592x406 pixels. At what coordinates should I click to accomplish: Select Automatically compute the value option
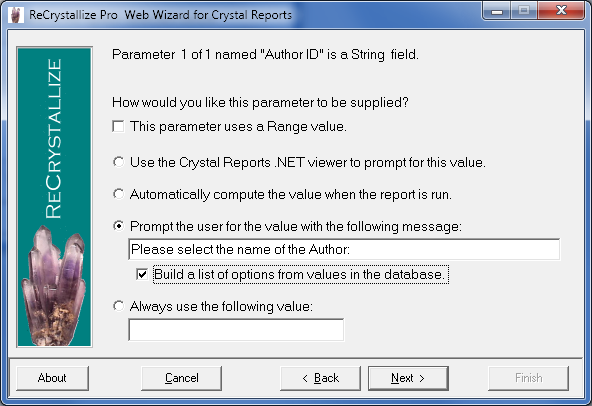pos(119,194)
